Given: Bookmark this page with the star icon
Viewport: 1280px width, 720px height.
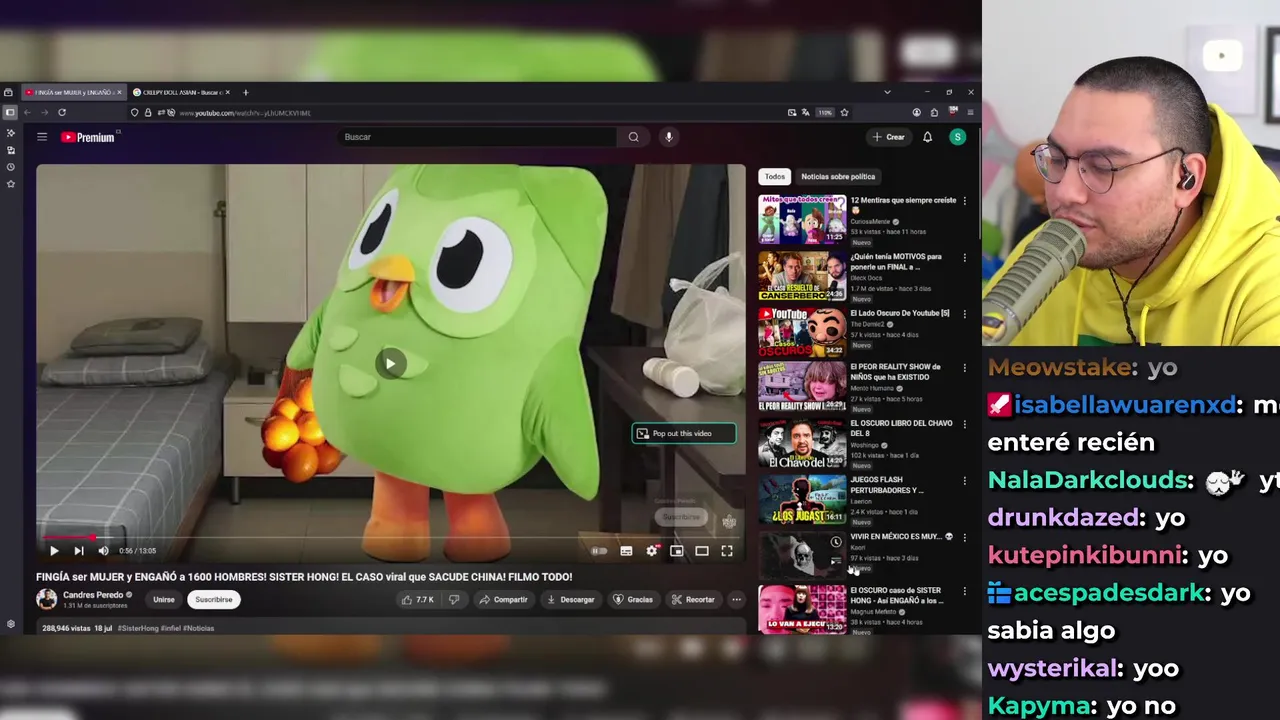Looking at the screenshot, I should 844,113.
